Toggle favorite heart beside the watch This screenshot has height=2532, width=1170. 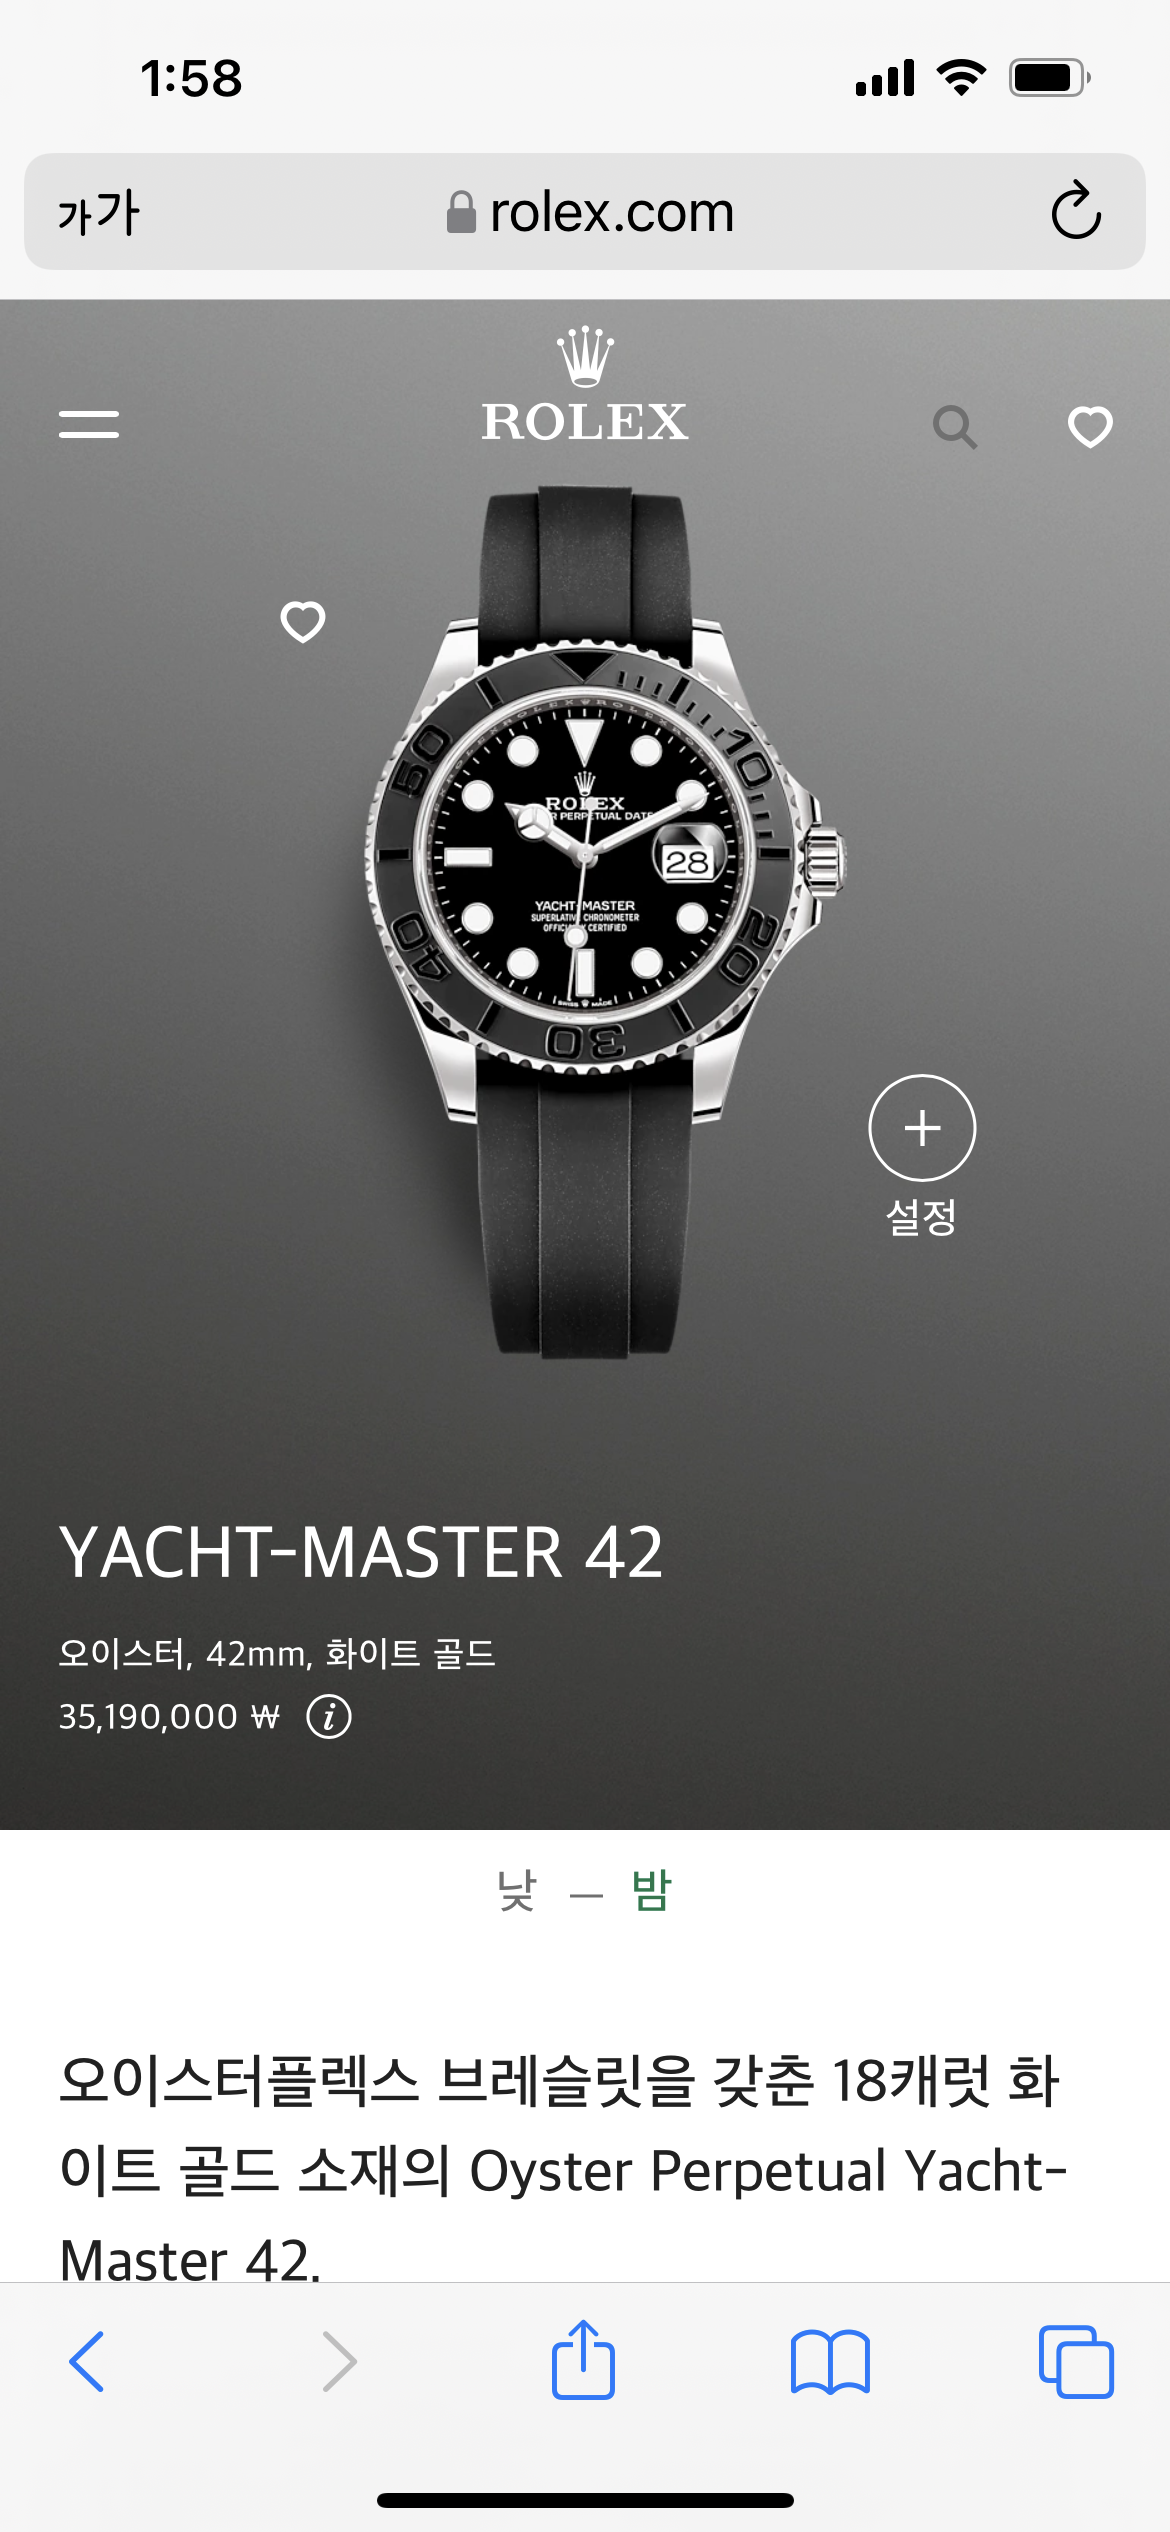pyautogui.click(x=303, y=621)
